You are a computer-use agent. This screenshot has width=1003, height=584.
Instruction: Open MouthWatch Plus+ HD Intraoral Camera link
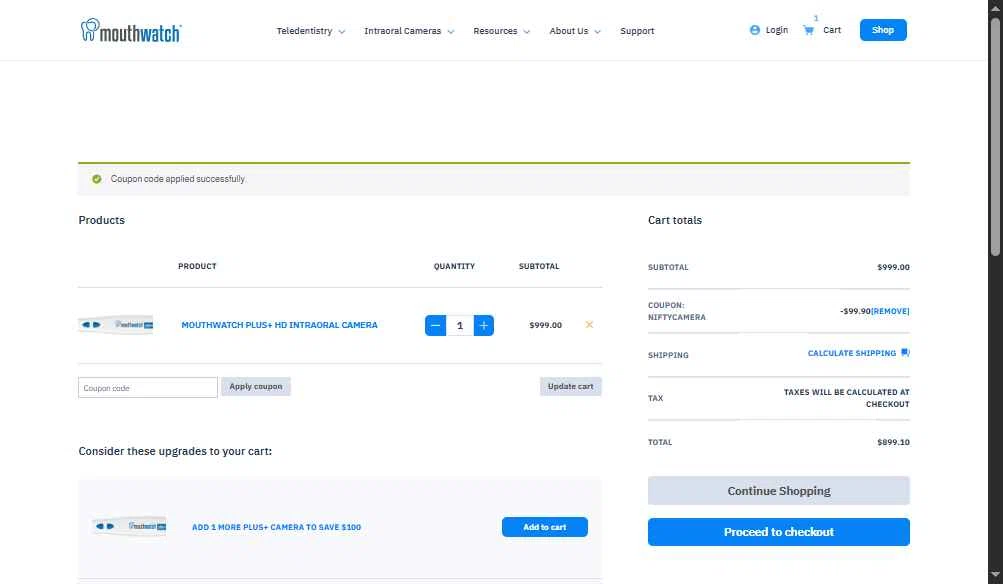[280, 325]
